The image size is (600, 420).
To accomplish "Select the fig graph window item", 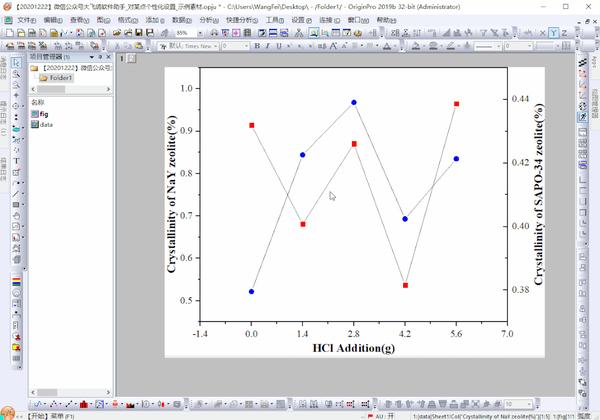I will click(x=40, y=114).
